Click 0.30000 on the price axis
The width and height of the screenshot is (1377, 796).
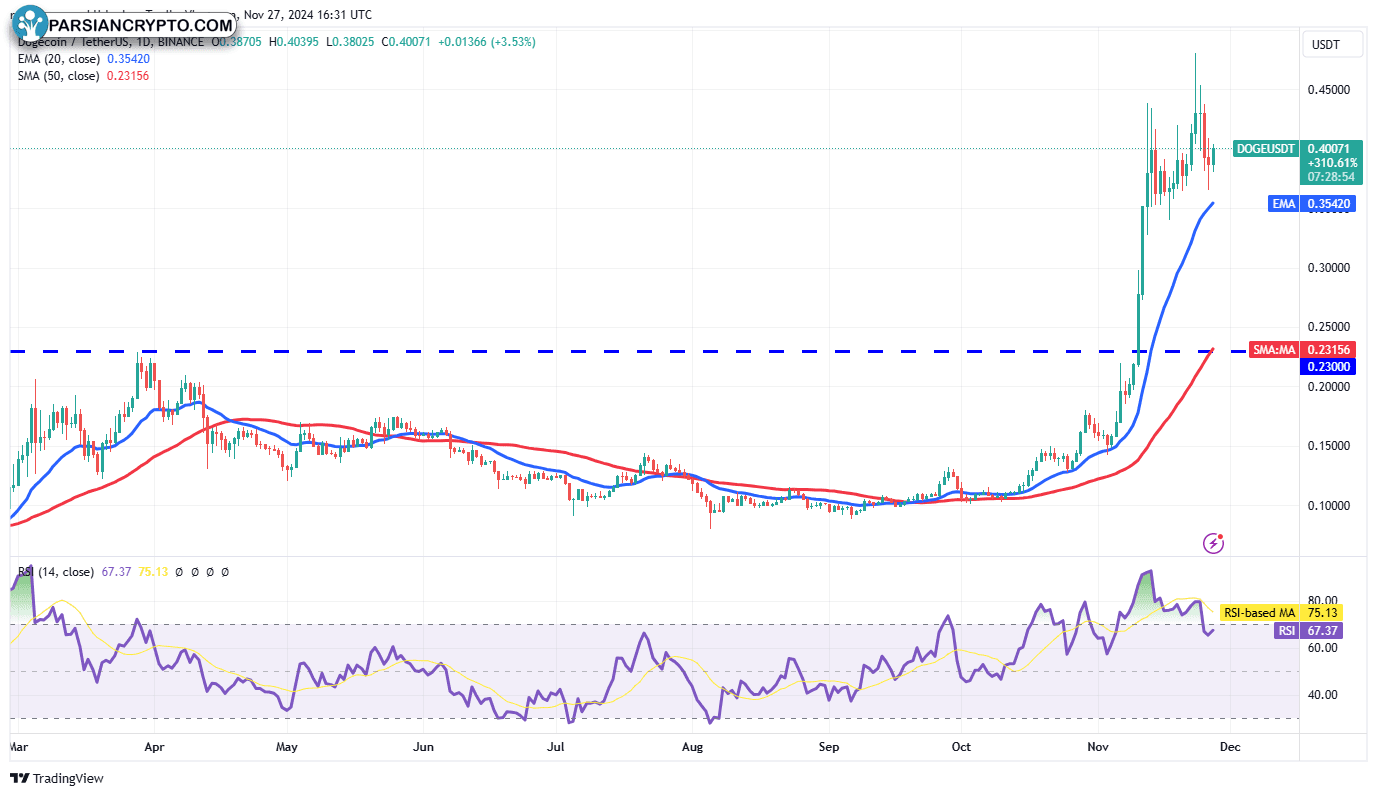(1328, 268)
